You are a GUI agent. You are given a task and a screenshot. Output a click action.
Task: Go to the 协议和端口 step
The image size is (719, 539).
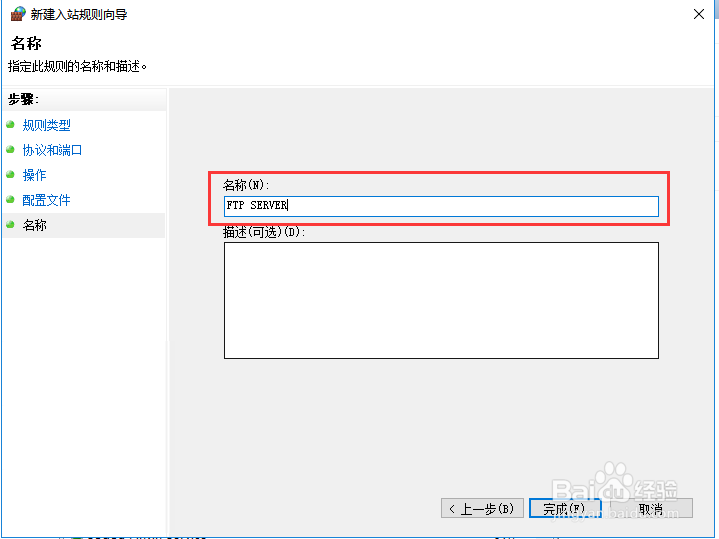tap(52, 150)
